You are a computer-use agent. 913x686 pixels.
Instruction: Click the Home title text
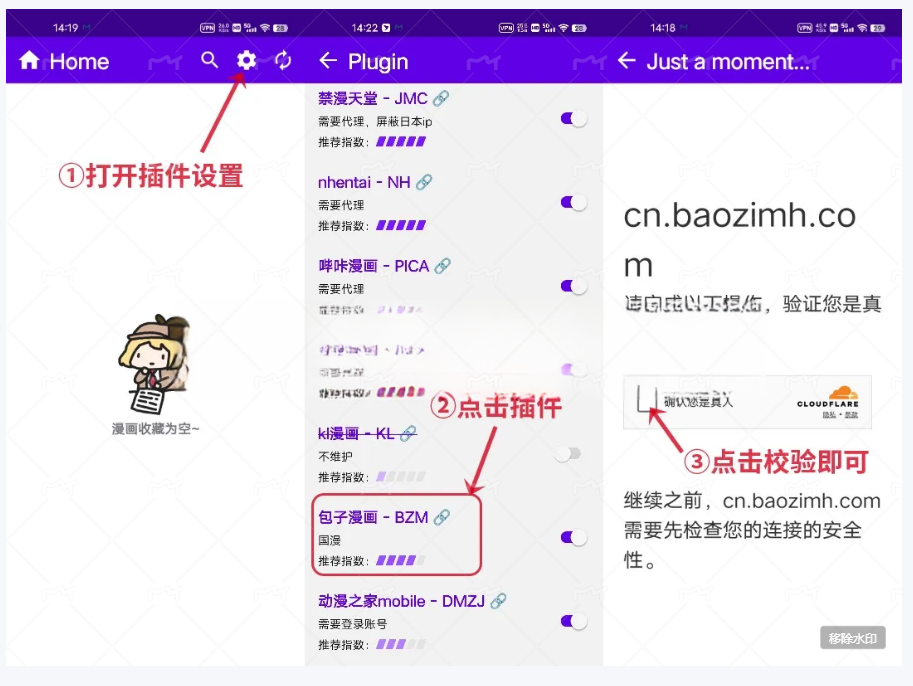coord(79,61)
